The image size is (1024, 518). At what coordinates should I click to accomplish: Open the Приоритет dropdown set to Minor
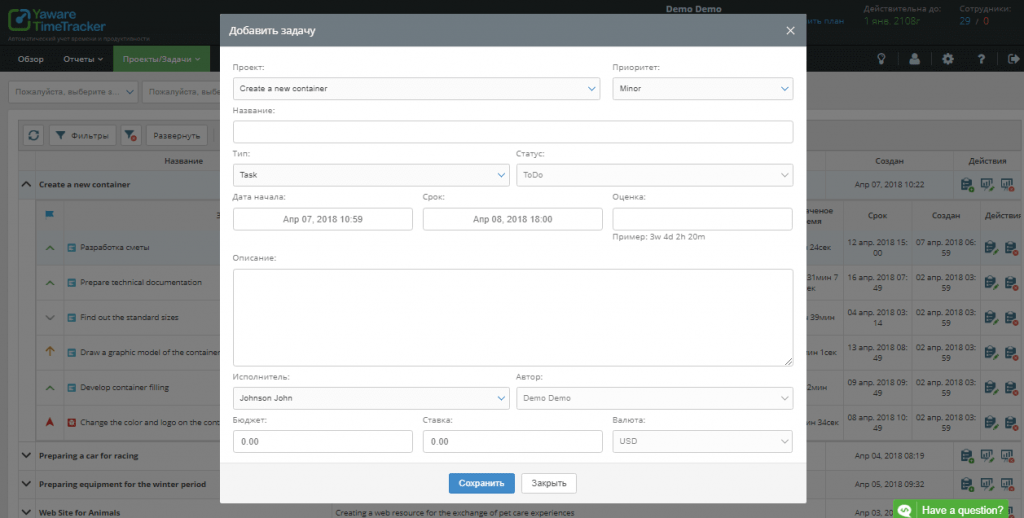coord(702,88)
